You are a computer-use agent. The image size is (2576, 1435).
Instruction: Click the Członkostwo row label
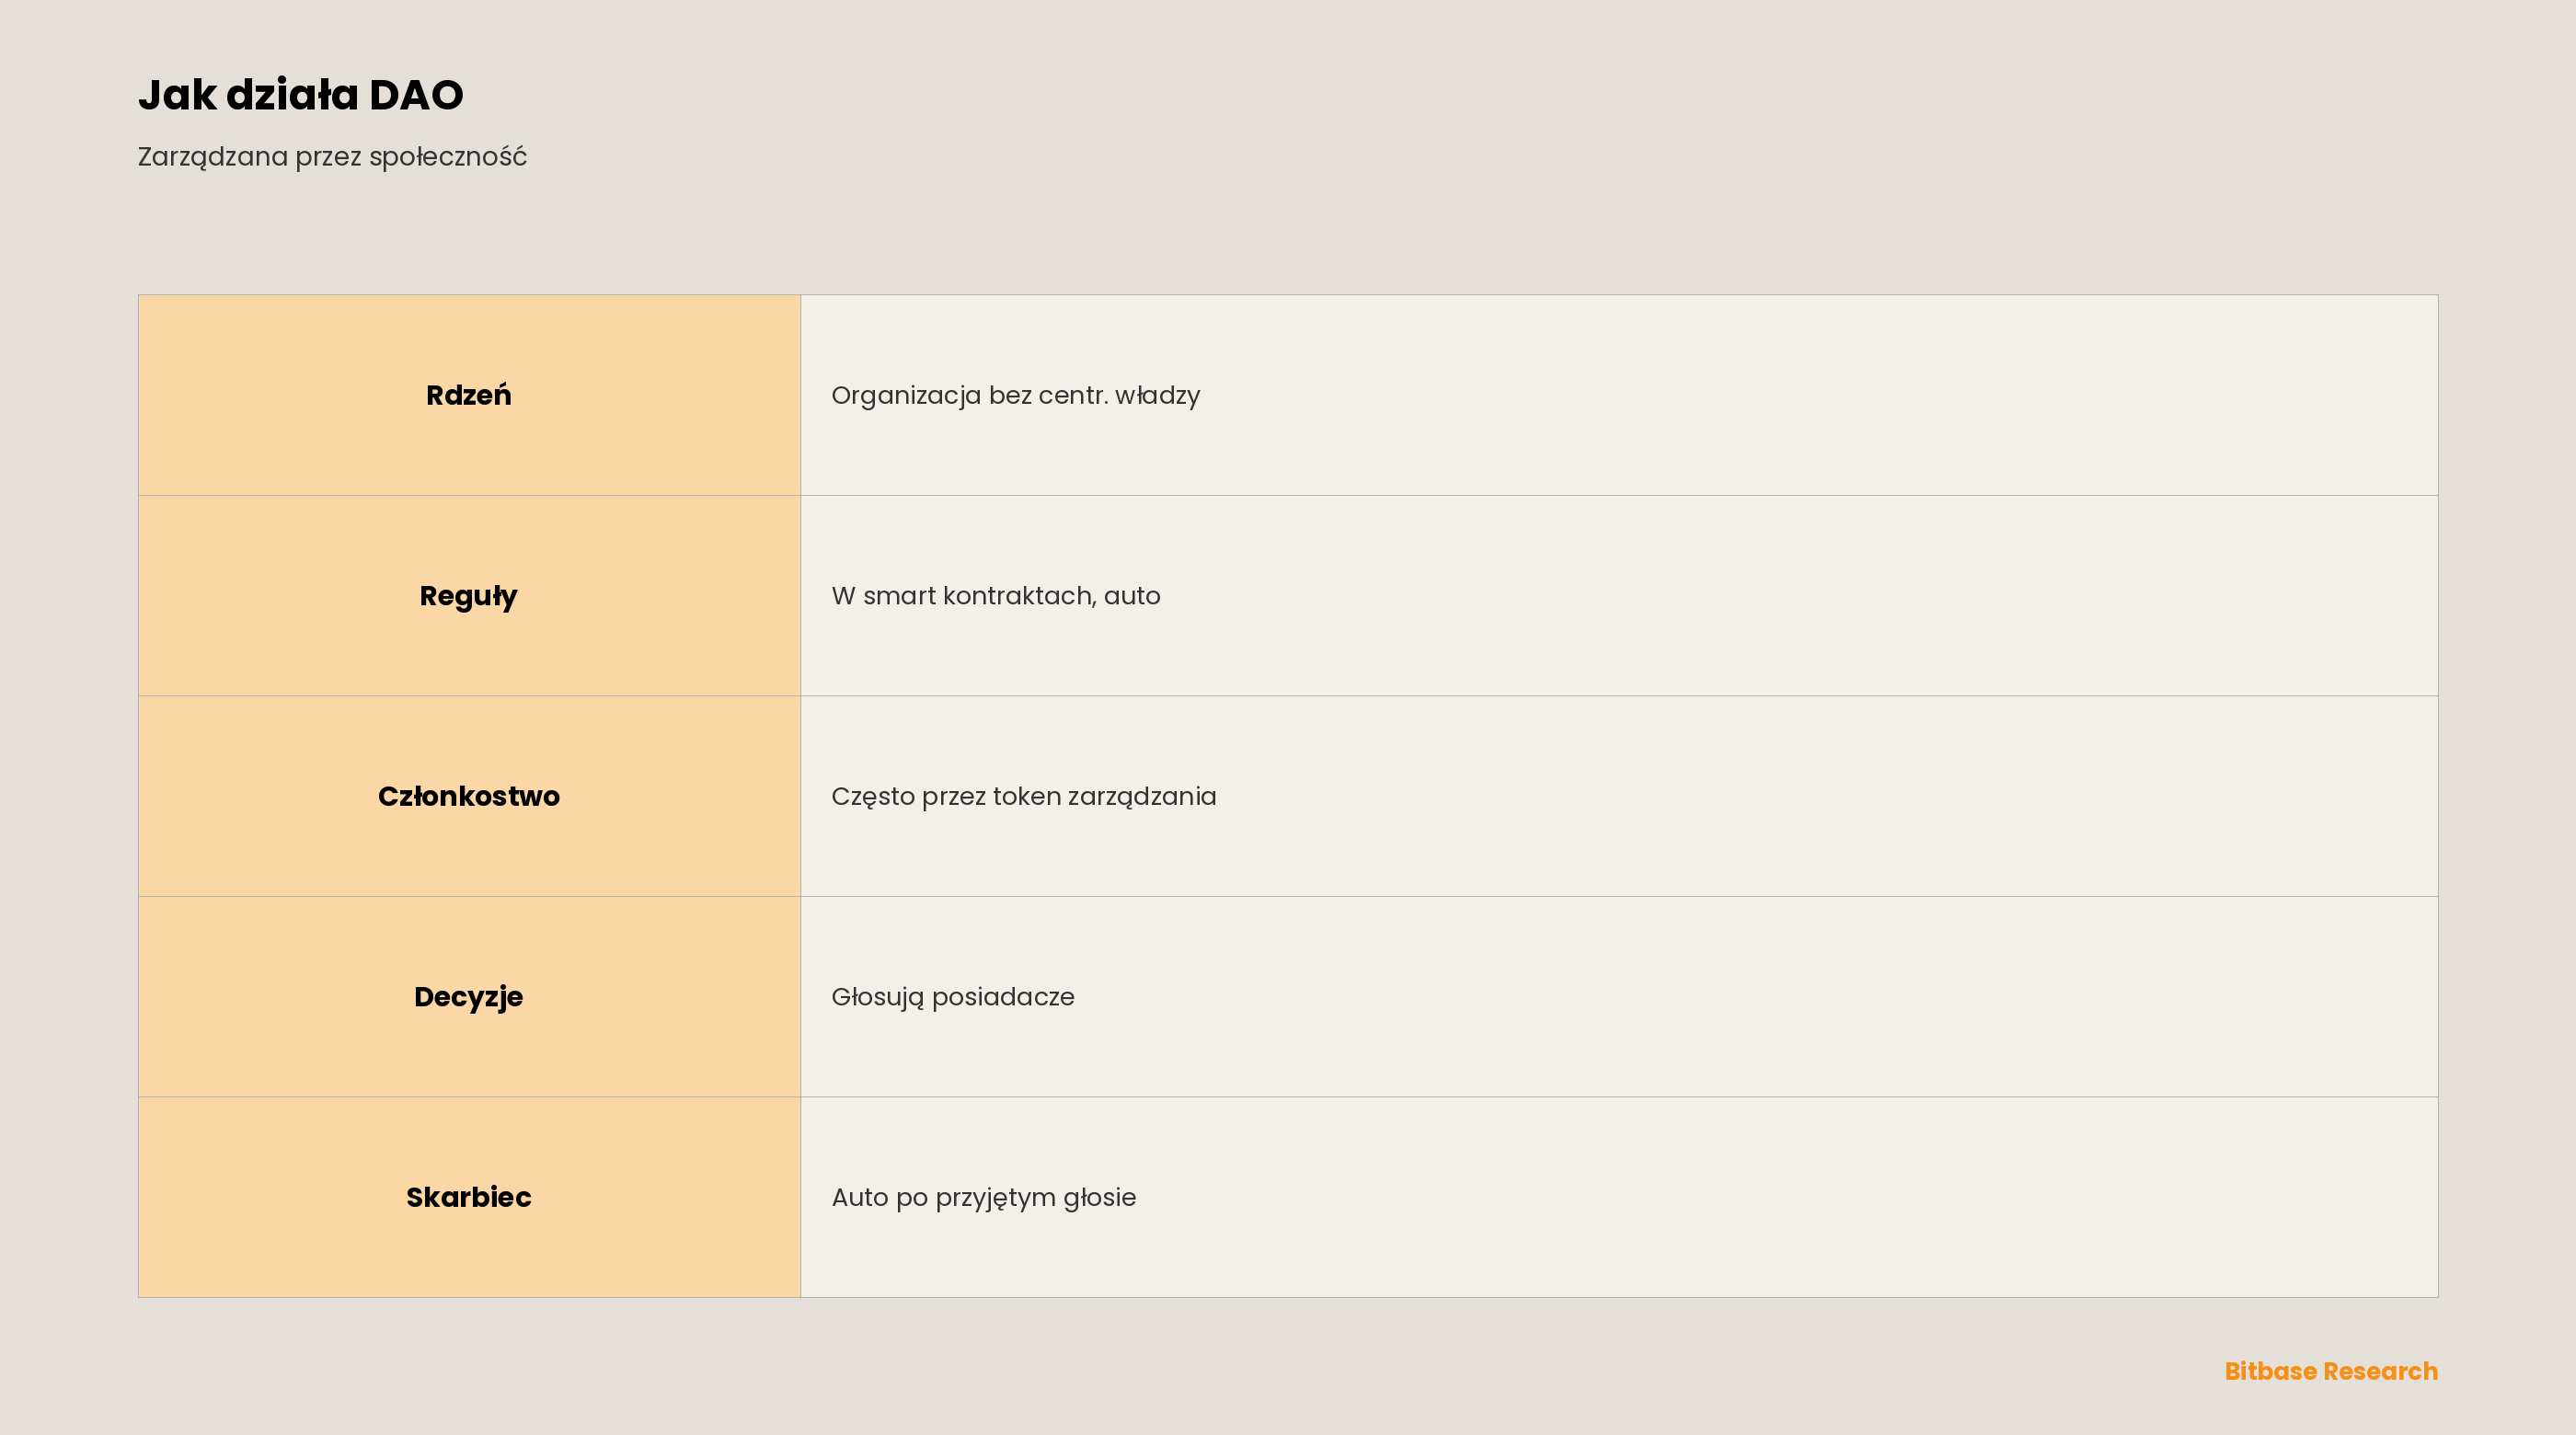click(469, 796)
